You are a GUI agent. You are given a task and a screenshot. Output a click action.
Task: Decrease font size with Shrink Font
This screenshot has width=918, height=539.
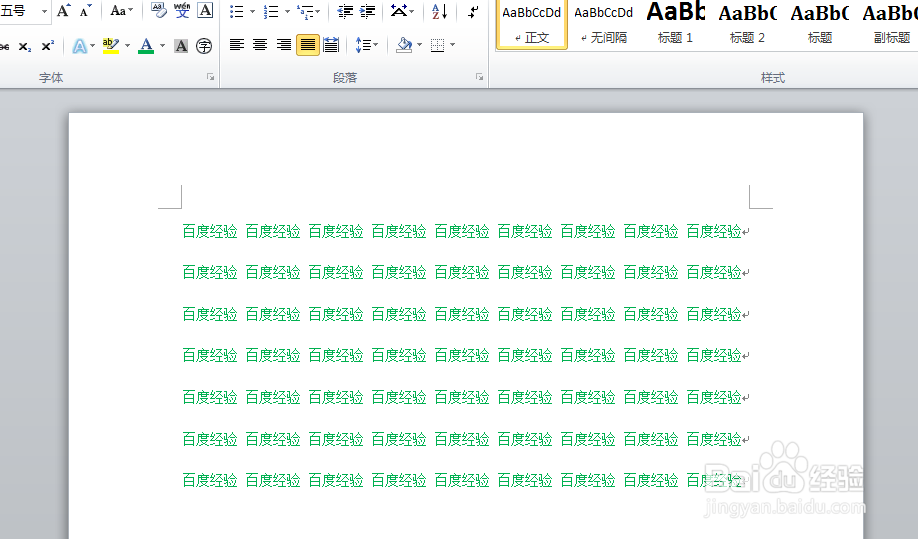click(x=85, y=11)
